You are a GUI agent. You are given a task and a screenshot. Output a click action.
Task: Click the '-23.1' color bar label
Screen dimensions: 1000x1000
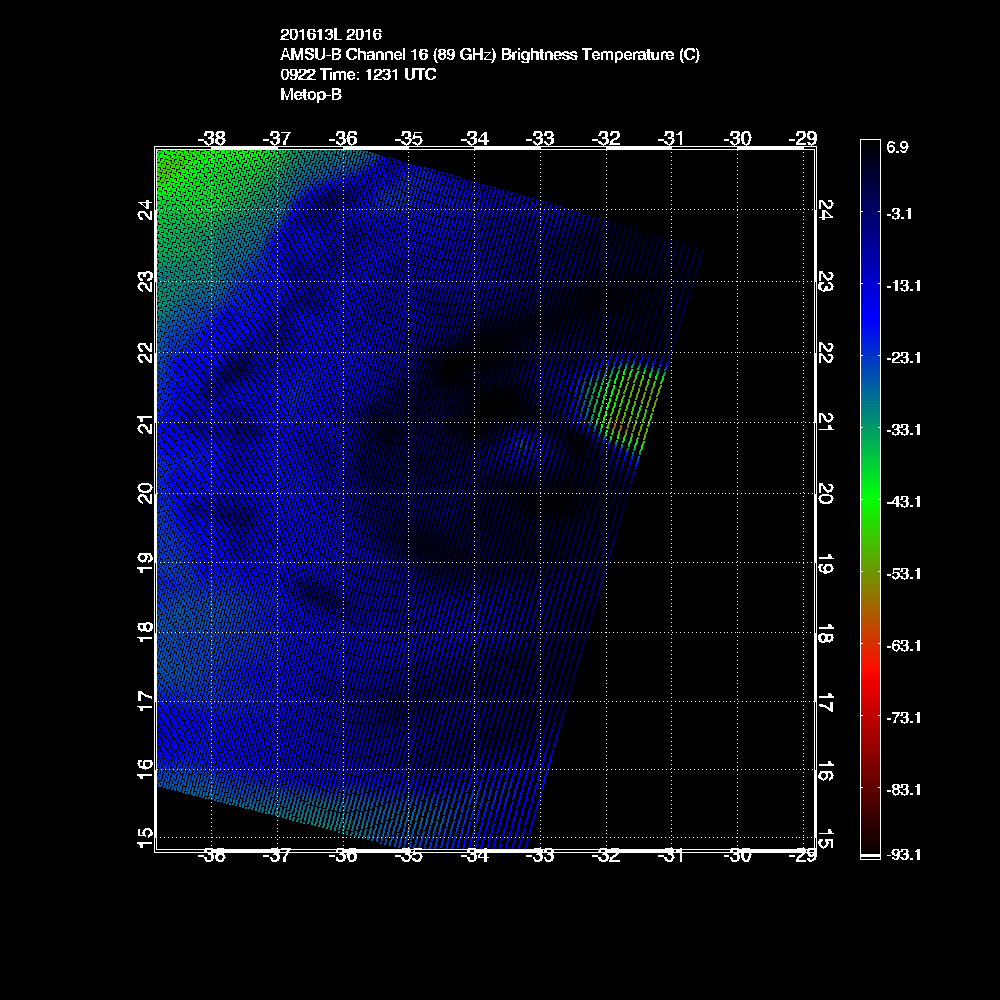(903, 358)
